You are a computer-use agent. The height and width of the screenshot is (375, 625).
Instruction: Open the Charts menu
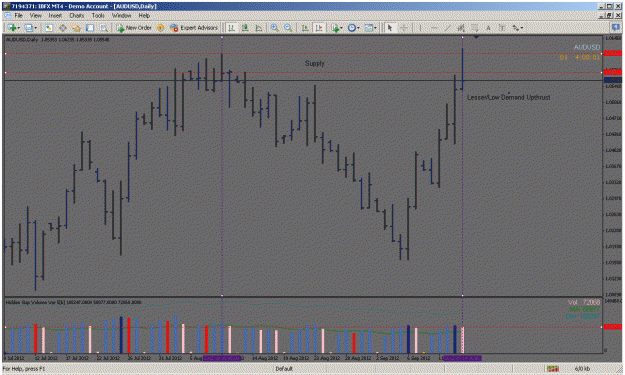point(77,16)
